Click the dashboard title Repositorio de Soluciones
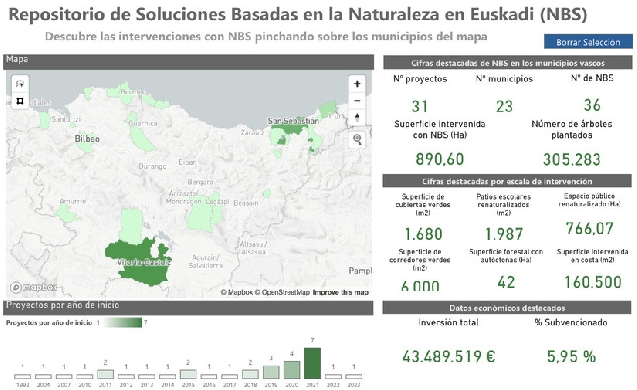This screenshot has width=637, height=390. 298,14
